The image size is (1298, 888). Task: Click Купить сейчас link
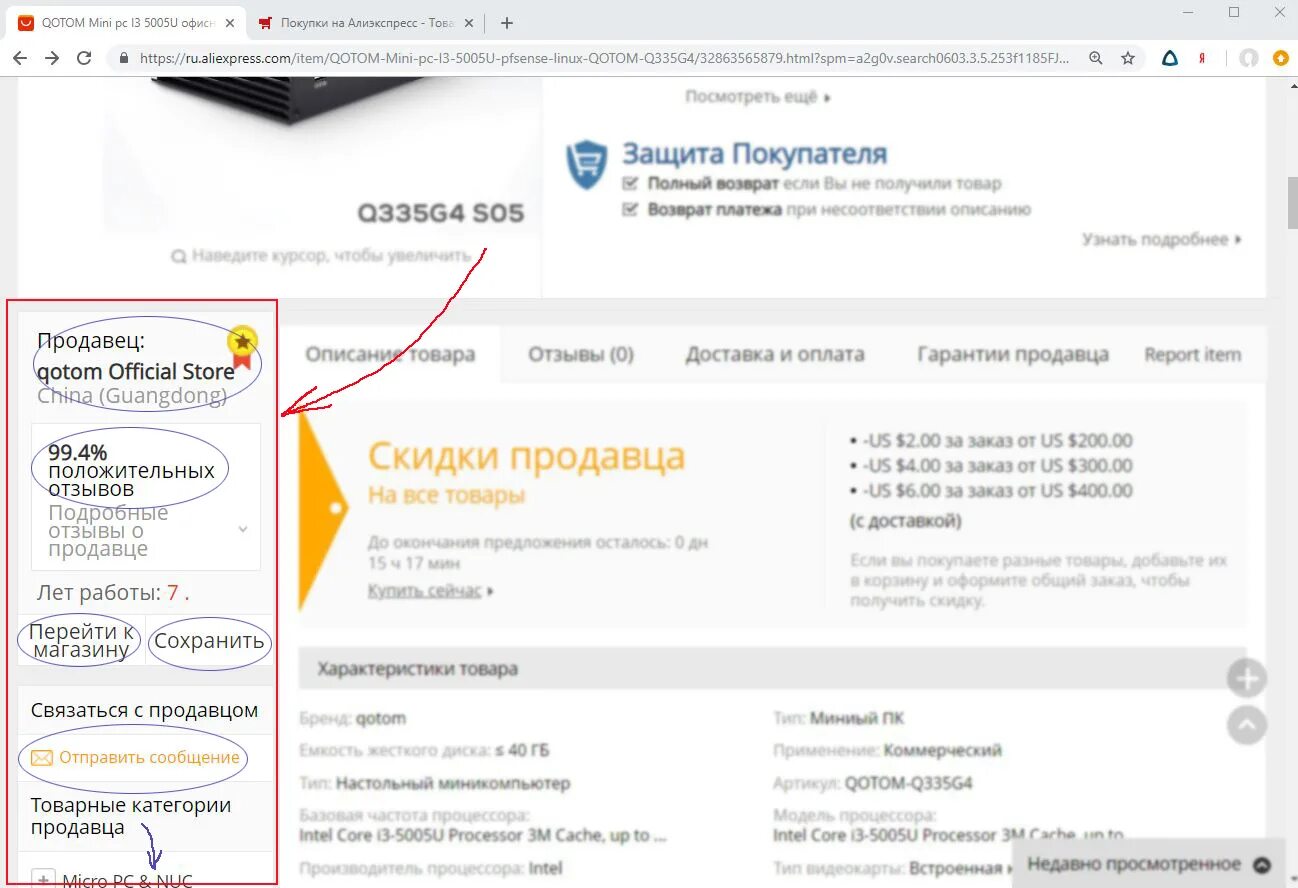point(431,591)
